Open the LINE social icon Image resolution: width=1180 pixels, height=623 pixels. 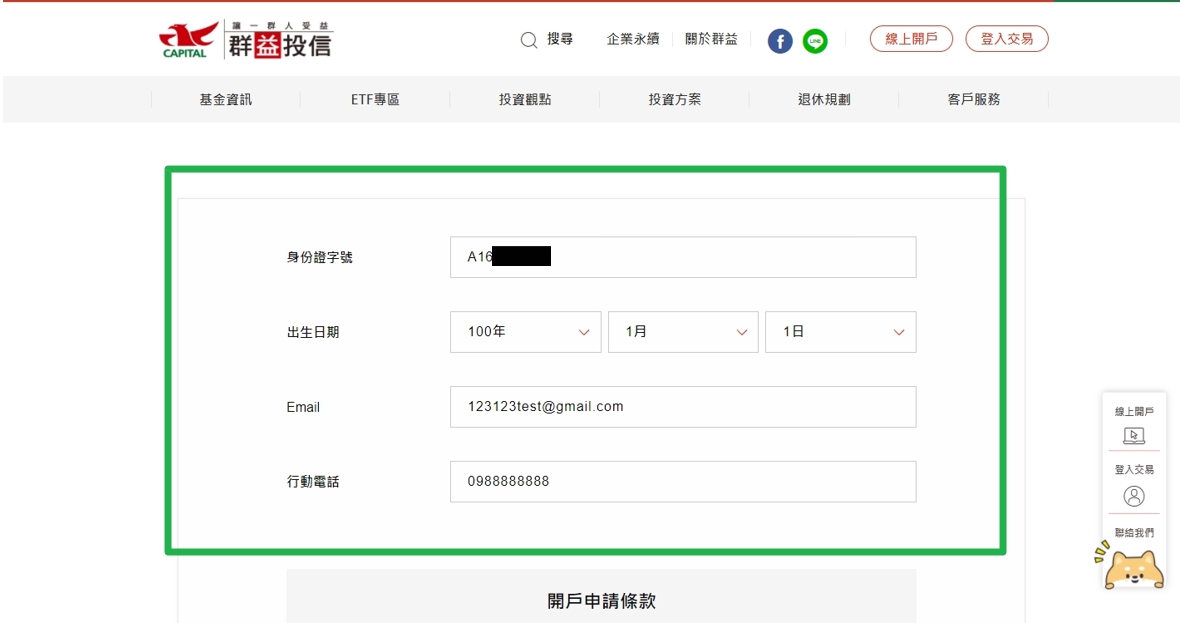click(815, 41)
